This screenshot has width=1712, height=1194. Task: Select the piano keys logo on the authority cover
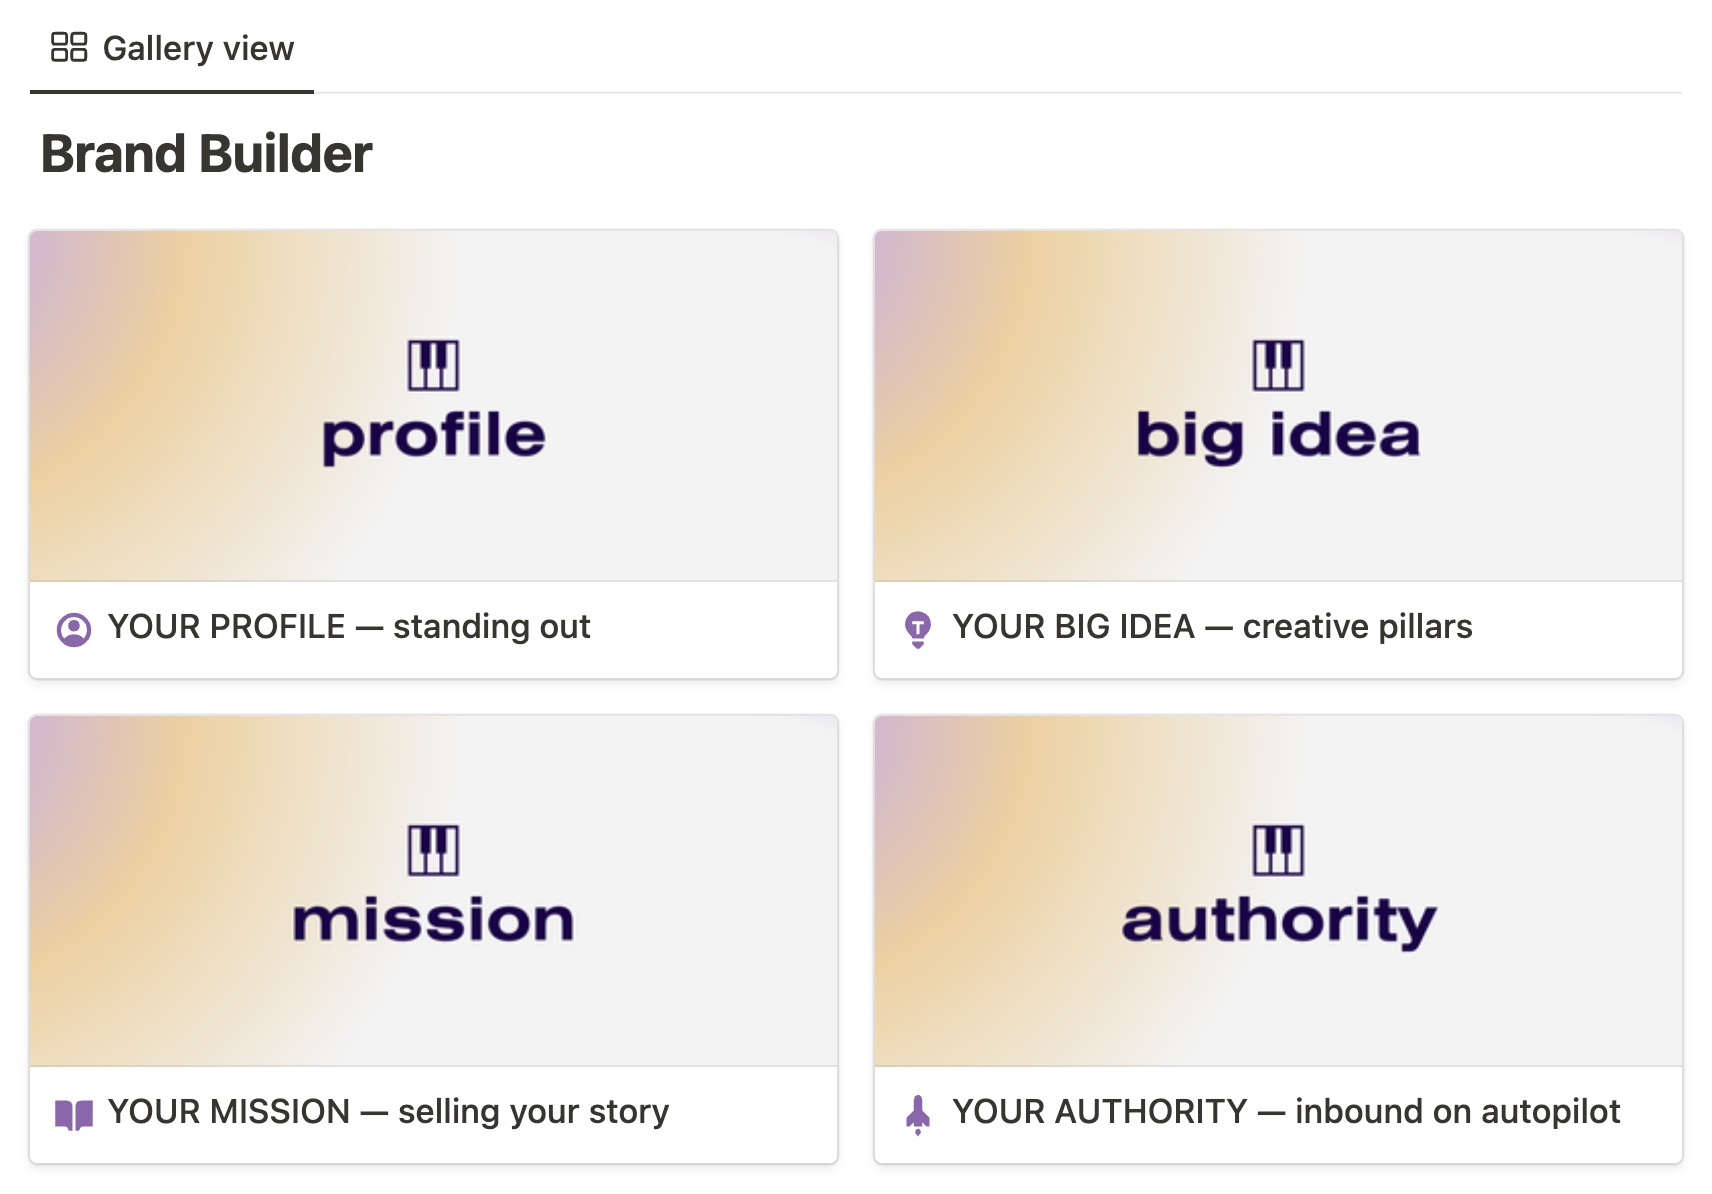pyautogui.click(x=1278, y=850)
